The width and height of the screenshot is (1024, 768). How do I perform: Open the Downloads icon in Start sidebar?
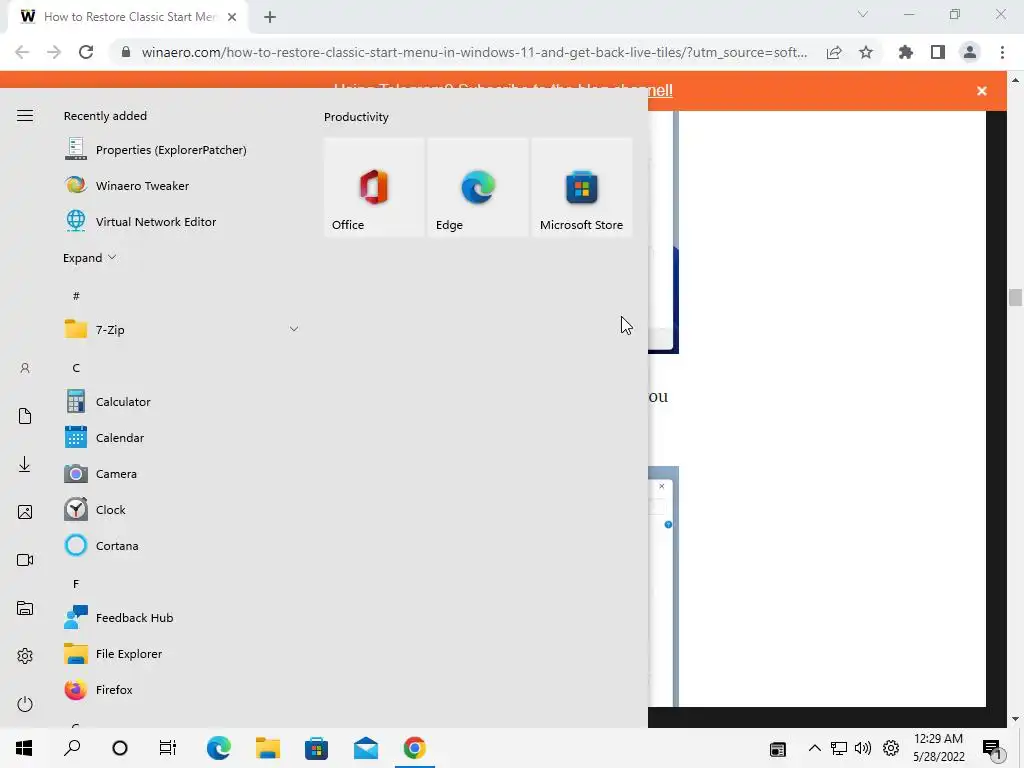point(25,464)
